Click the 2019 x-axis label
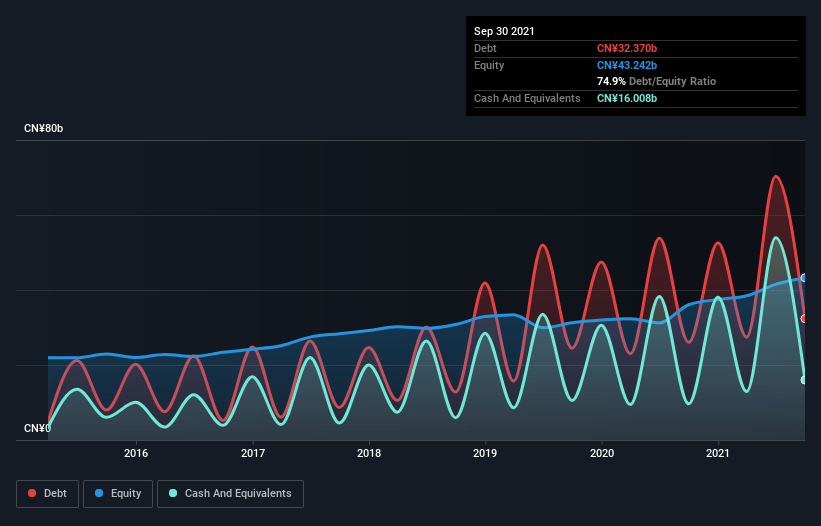The image size is (821, 526). coord(485,453)
